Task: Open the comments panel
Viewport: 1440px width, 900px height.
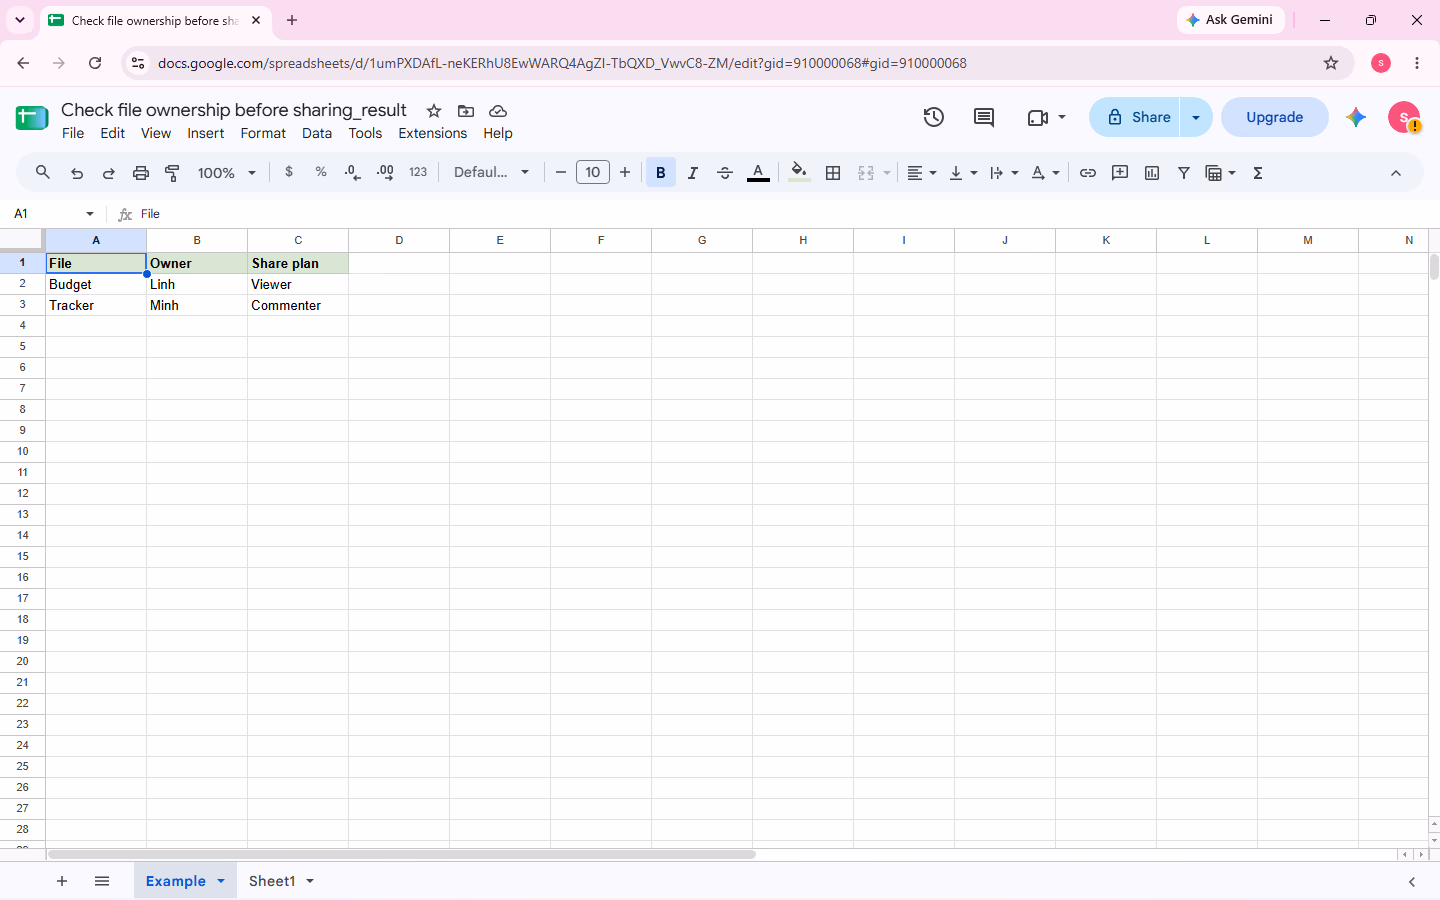Action: (x=984, y=117)
